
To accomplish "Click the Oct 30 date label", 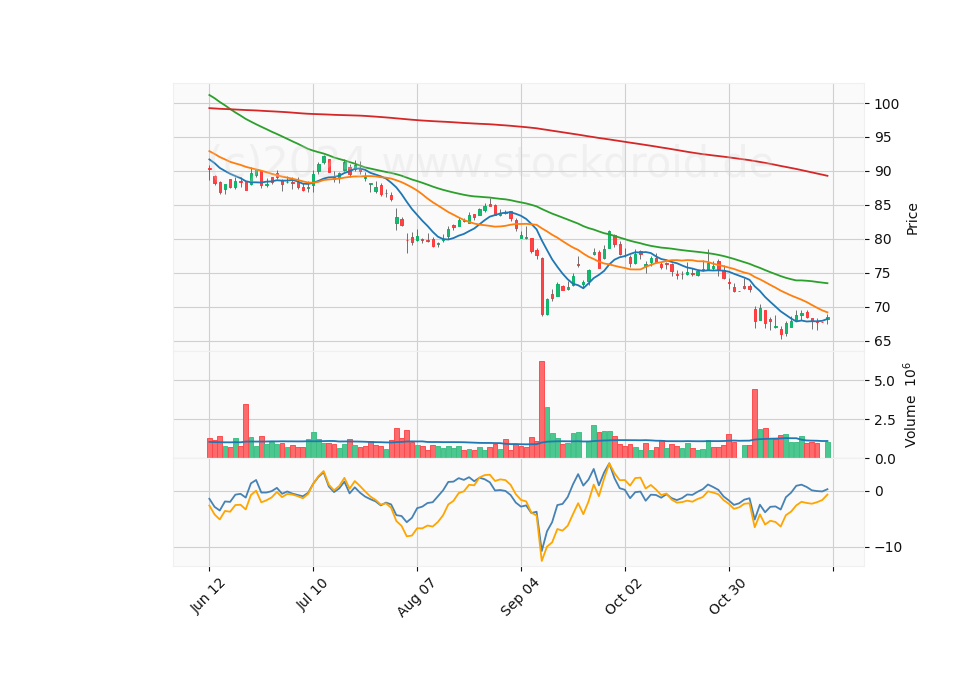I will [728, 596].
